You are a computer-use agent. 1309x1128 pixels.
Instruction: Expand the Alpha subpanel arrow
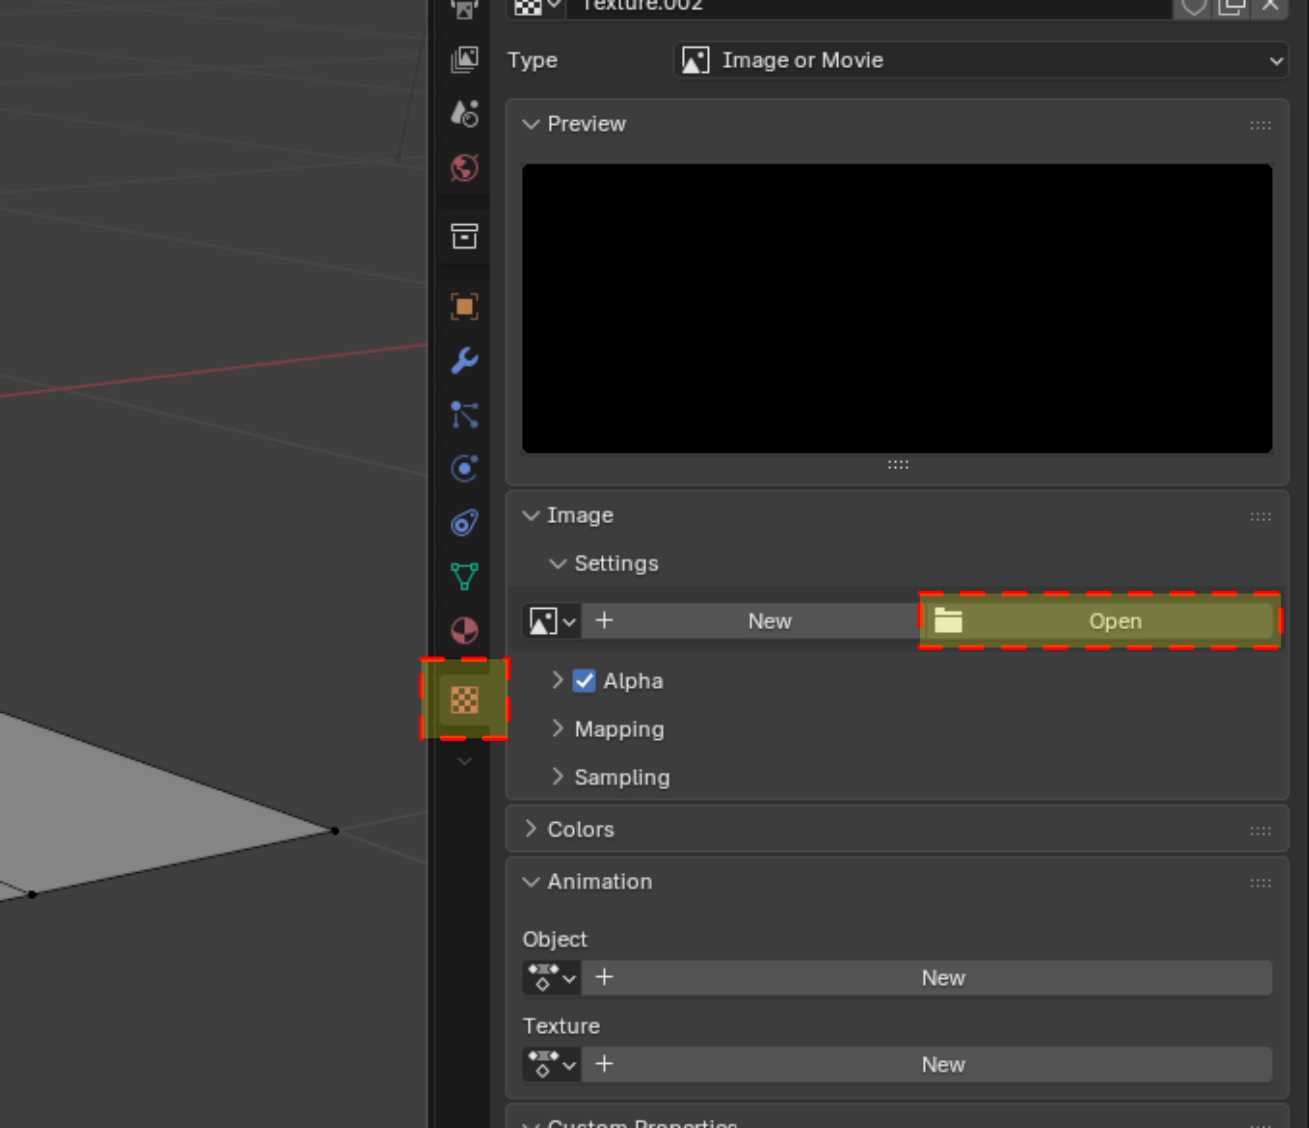pos(558,680)
